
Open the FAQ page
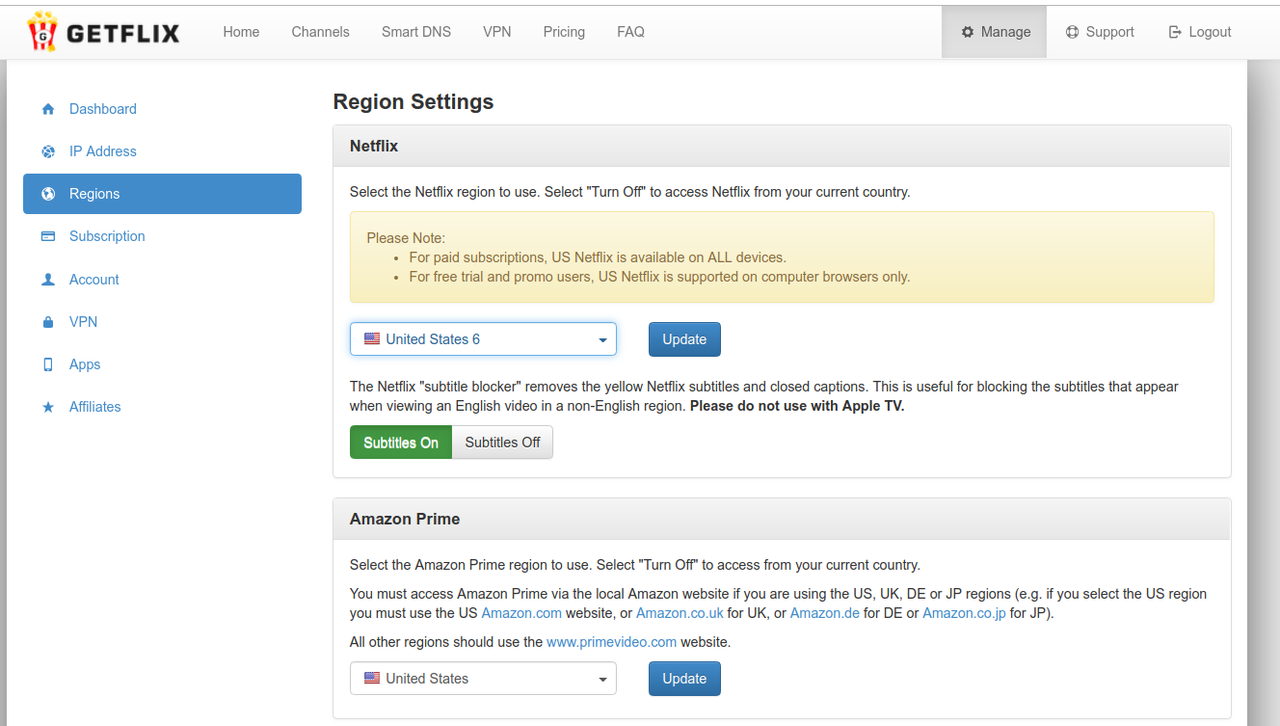631,32
